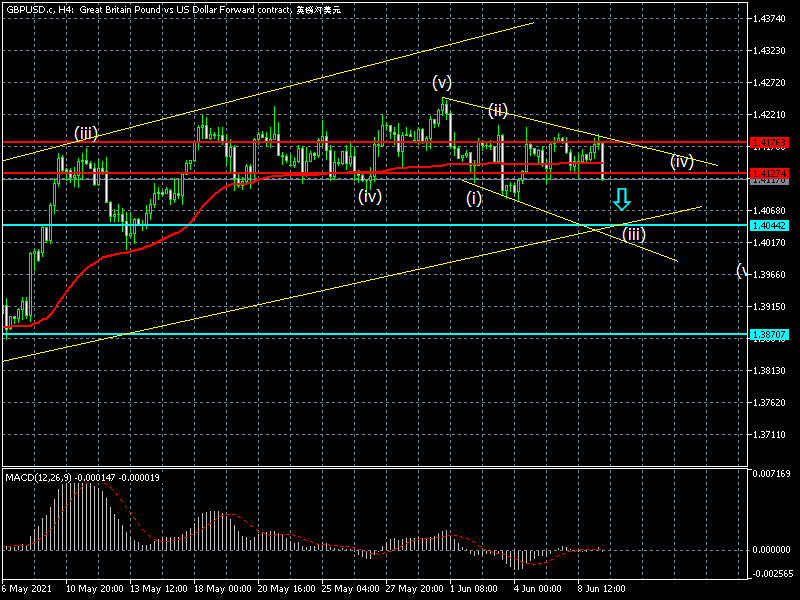This screenshot has width=800, height=600.
Task: Select the (iii) wave label beside the cyan 1.40442 line
Action: point(634,234)
